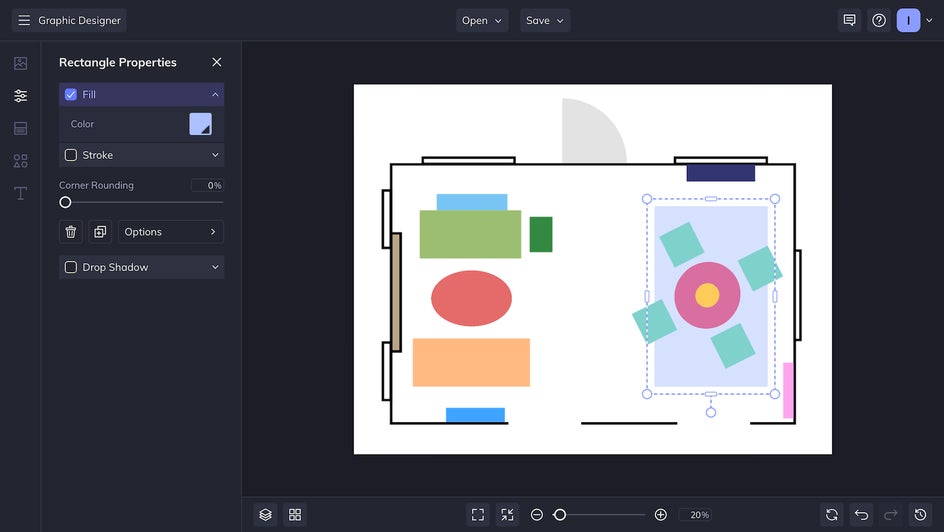Uncheck the Fill checkbox
The image size is (944, 532).
click(71, 95)
